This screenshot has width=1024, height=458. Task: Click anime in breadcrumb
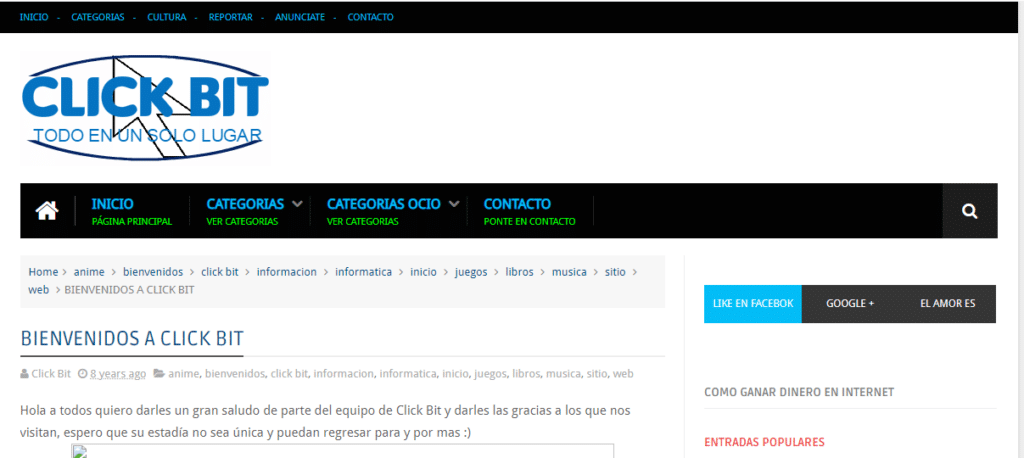[x=89, y=272]
